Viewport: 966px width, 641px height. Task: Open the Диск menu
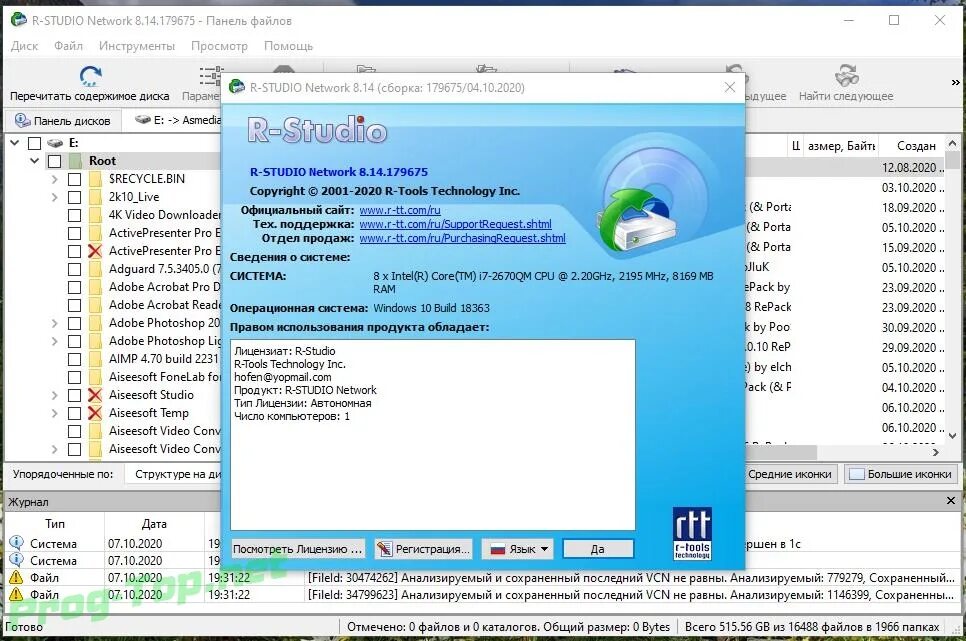pos(25,46)
